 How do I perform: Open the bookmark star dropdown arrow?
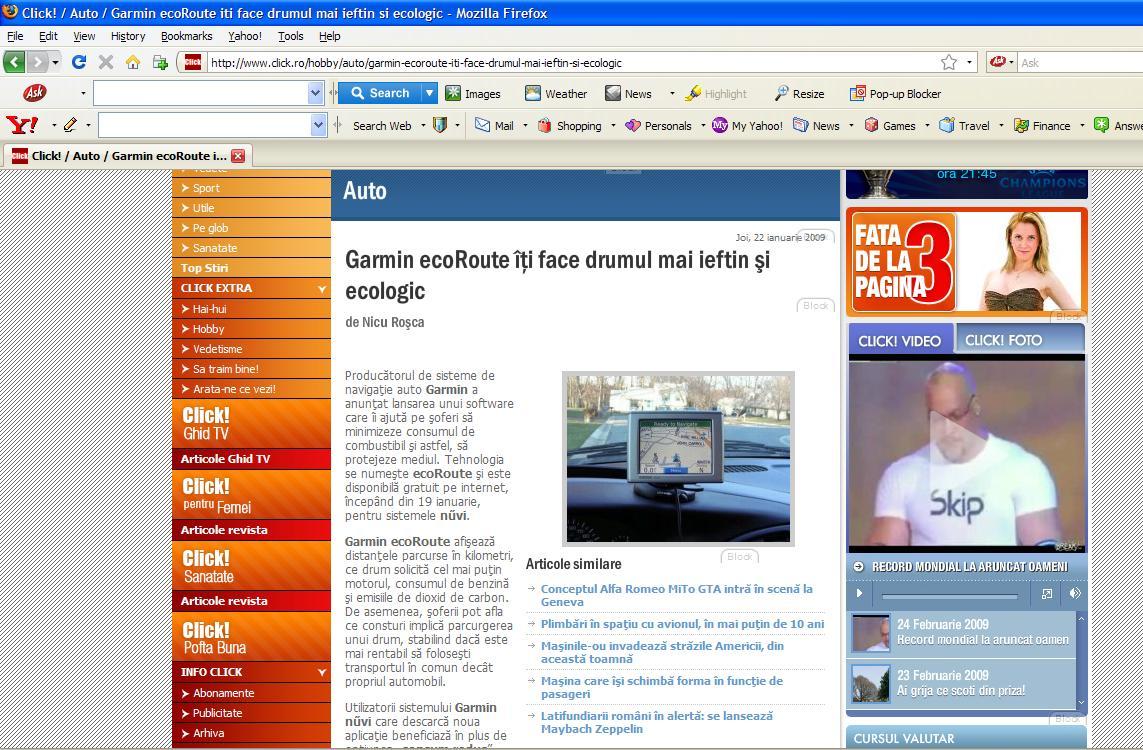click(969, 62)
